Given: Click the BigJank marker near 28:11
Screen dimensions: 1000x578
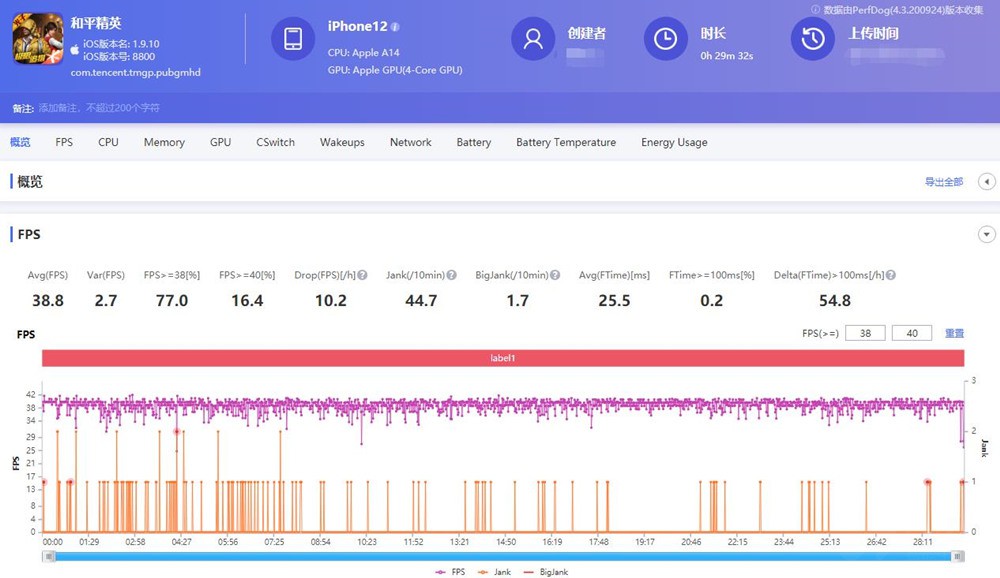Looking at the screenshot, I should [927, 482].
